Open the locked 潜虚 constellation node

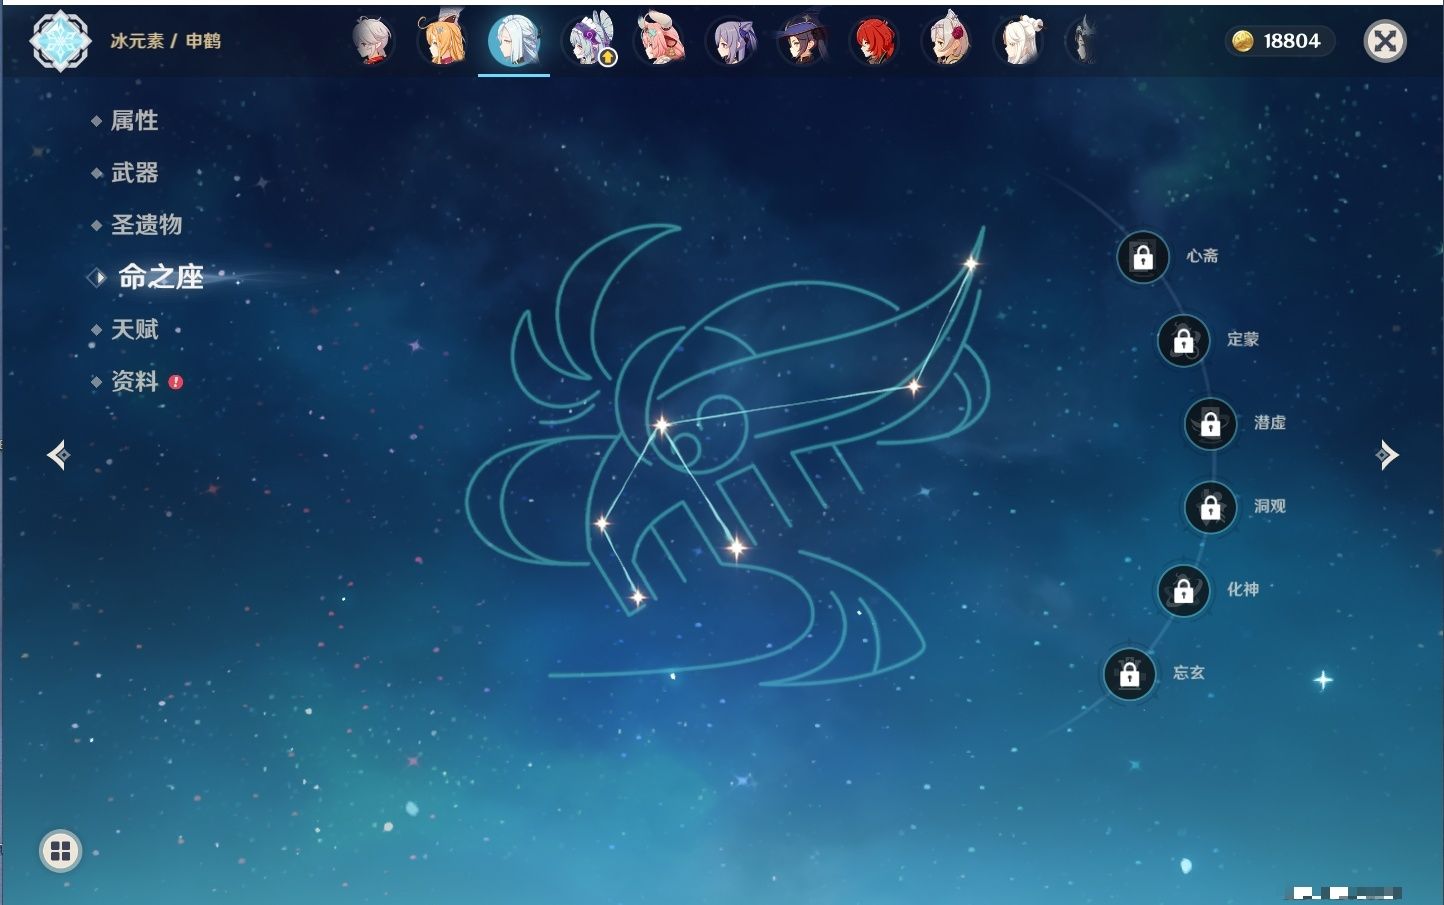[1210, 424]
